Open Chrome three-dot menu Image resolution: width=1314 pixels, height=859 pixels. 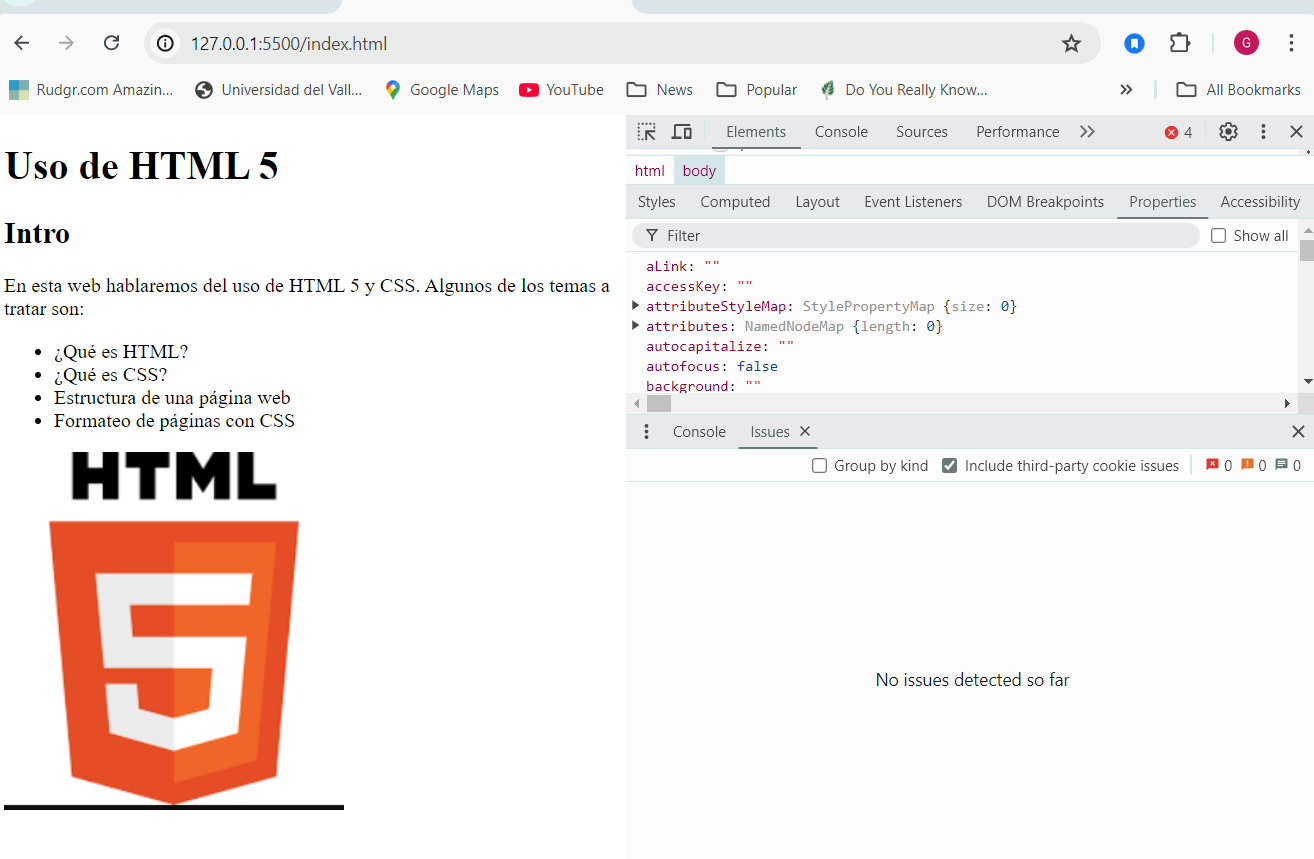pyautogui.click(x=1291, y=43)
